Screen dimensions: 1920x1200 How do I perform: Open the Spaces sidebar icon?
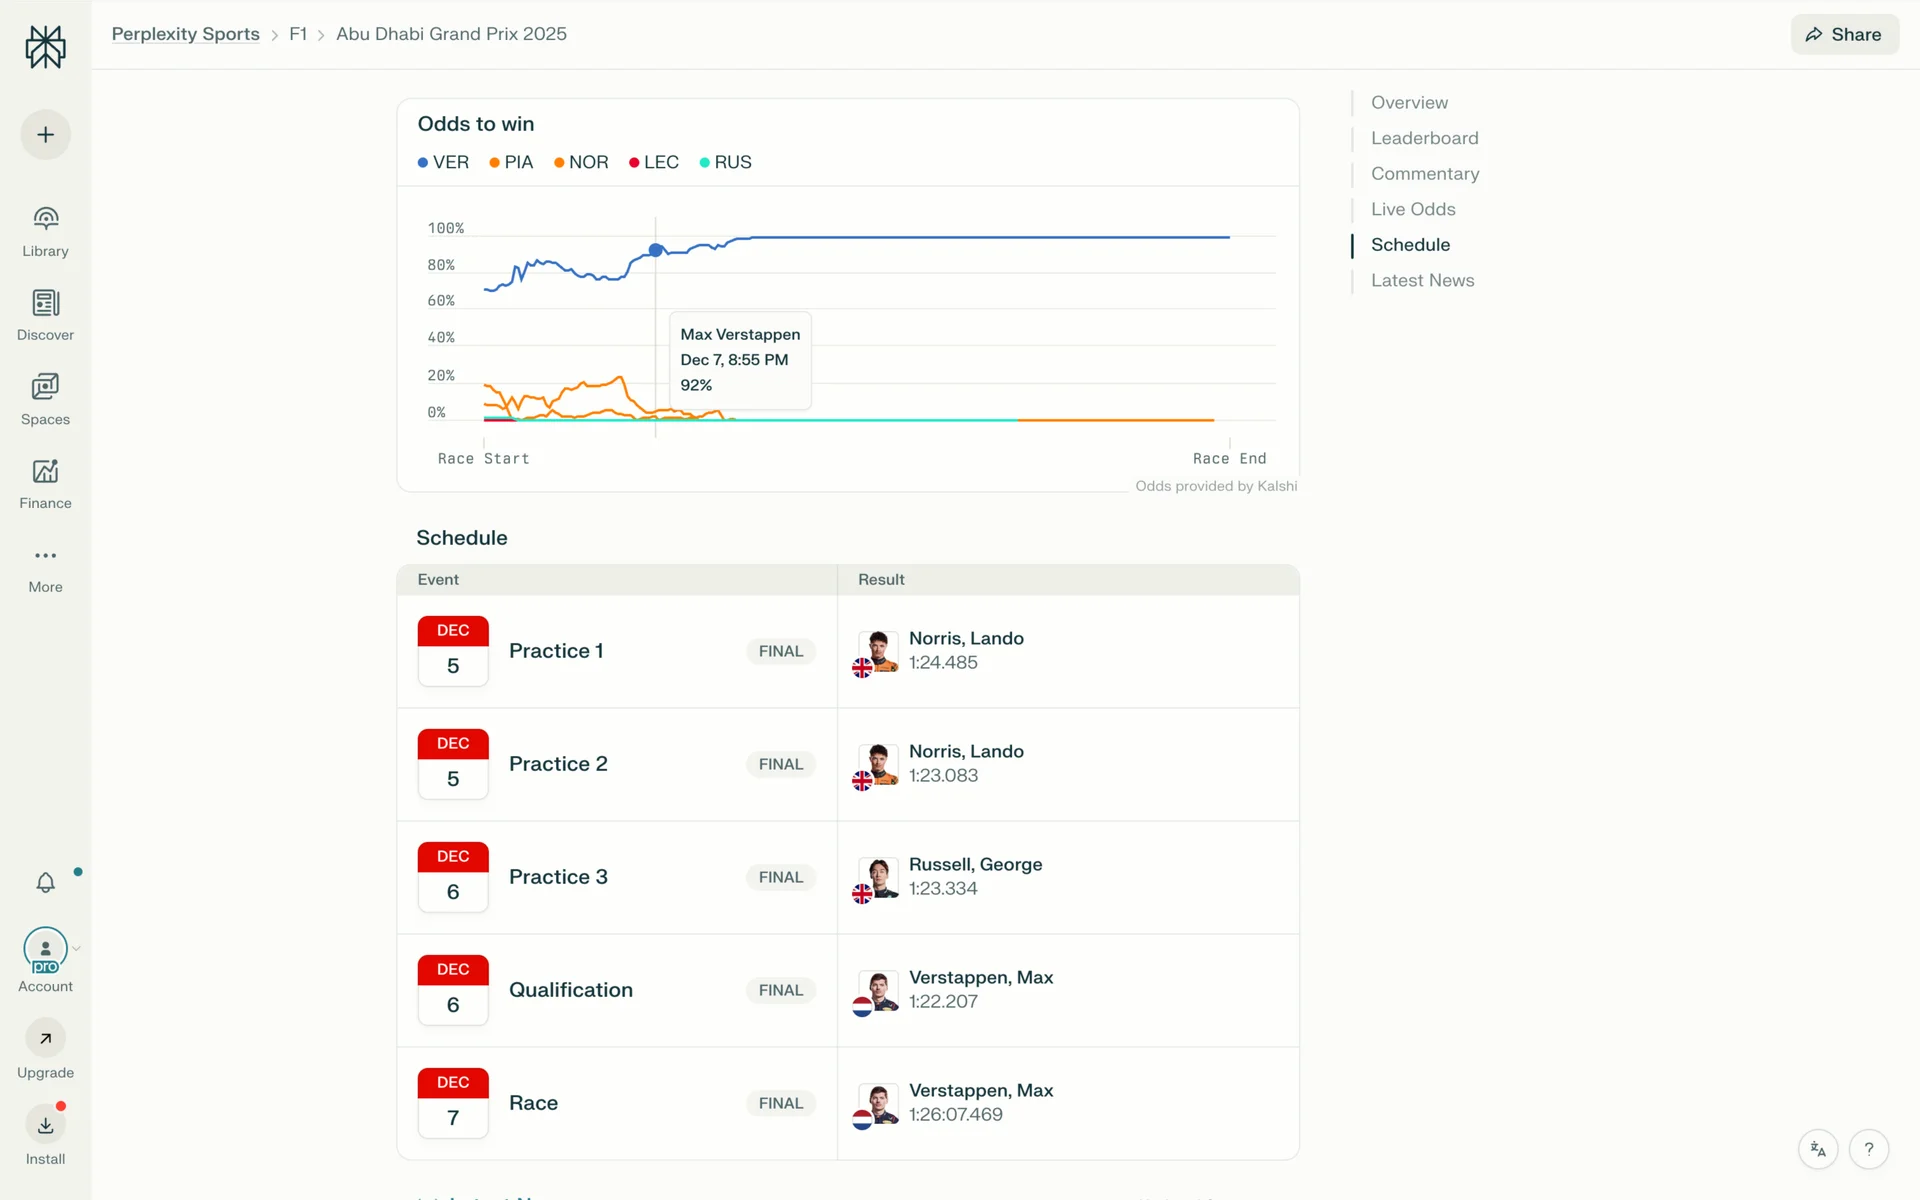(x=45, y=387)
